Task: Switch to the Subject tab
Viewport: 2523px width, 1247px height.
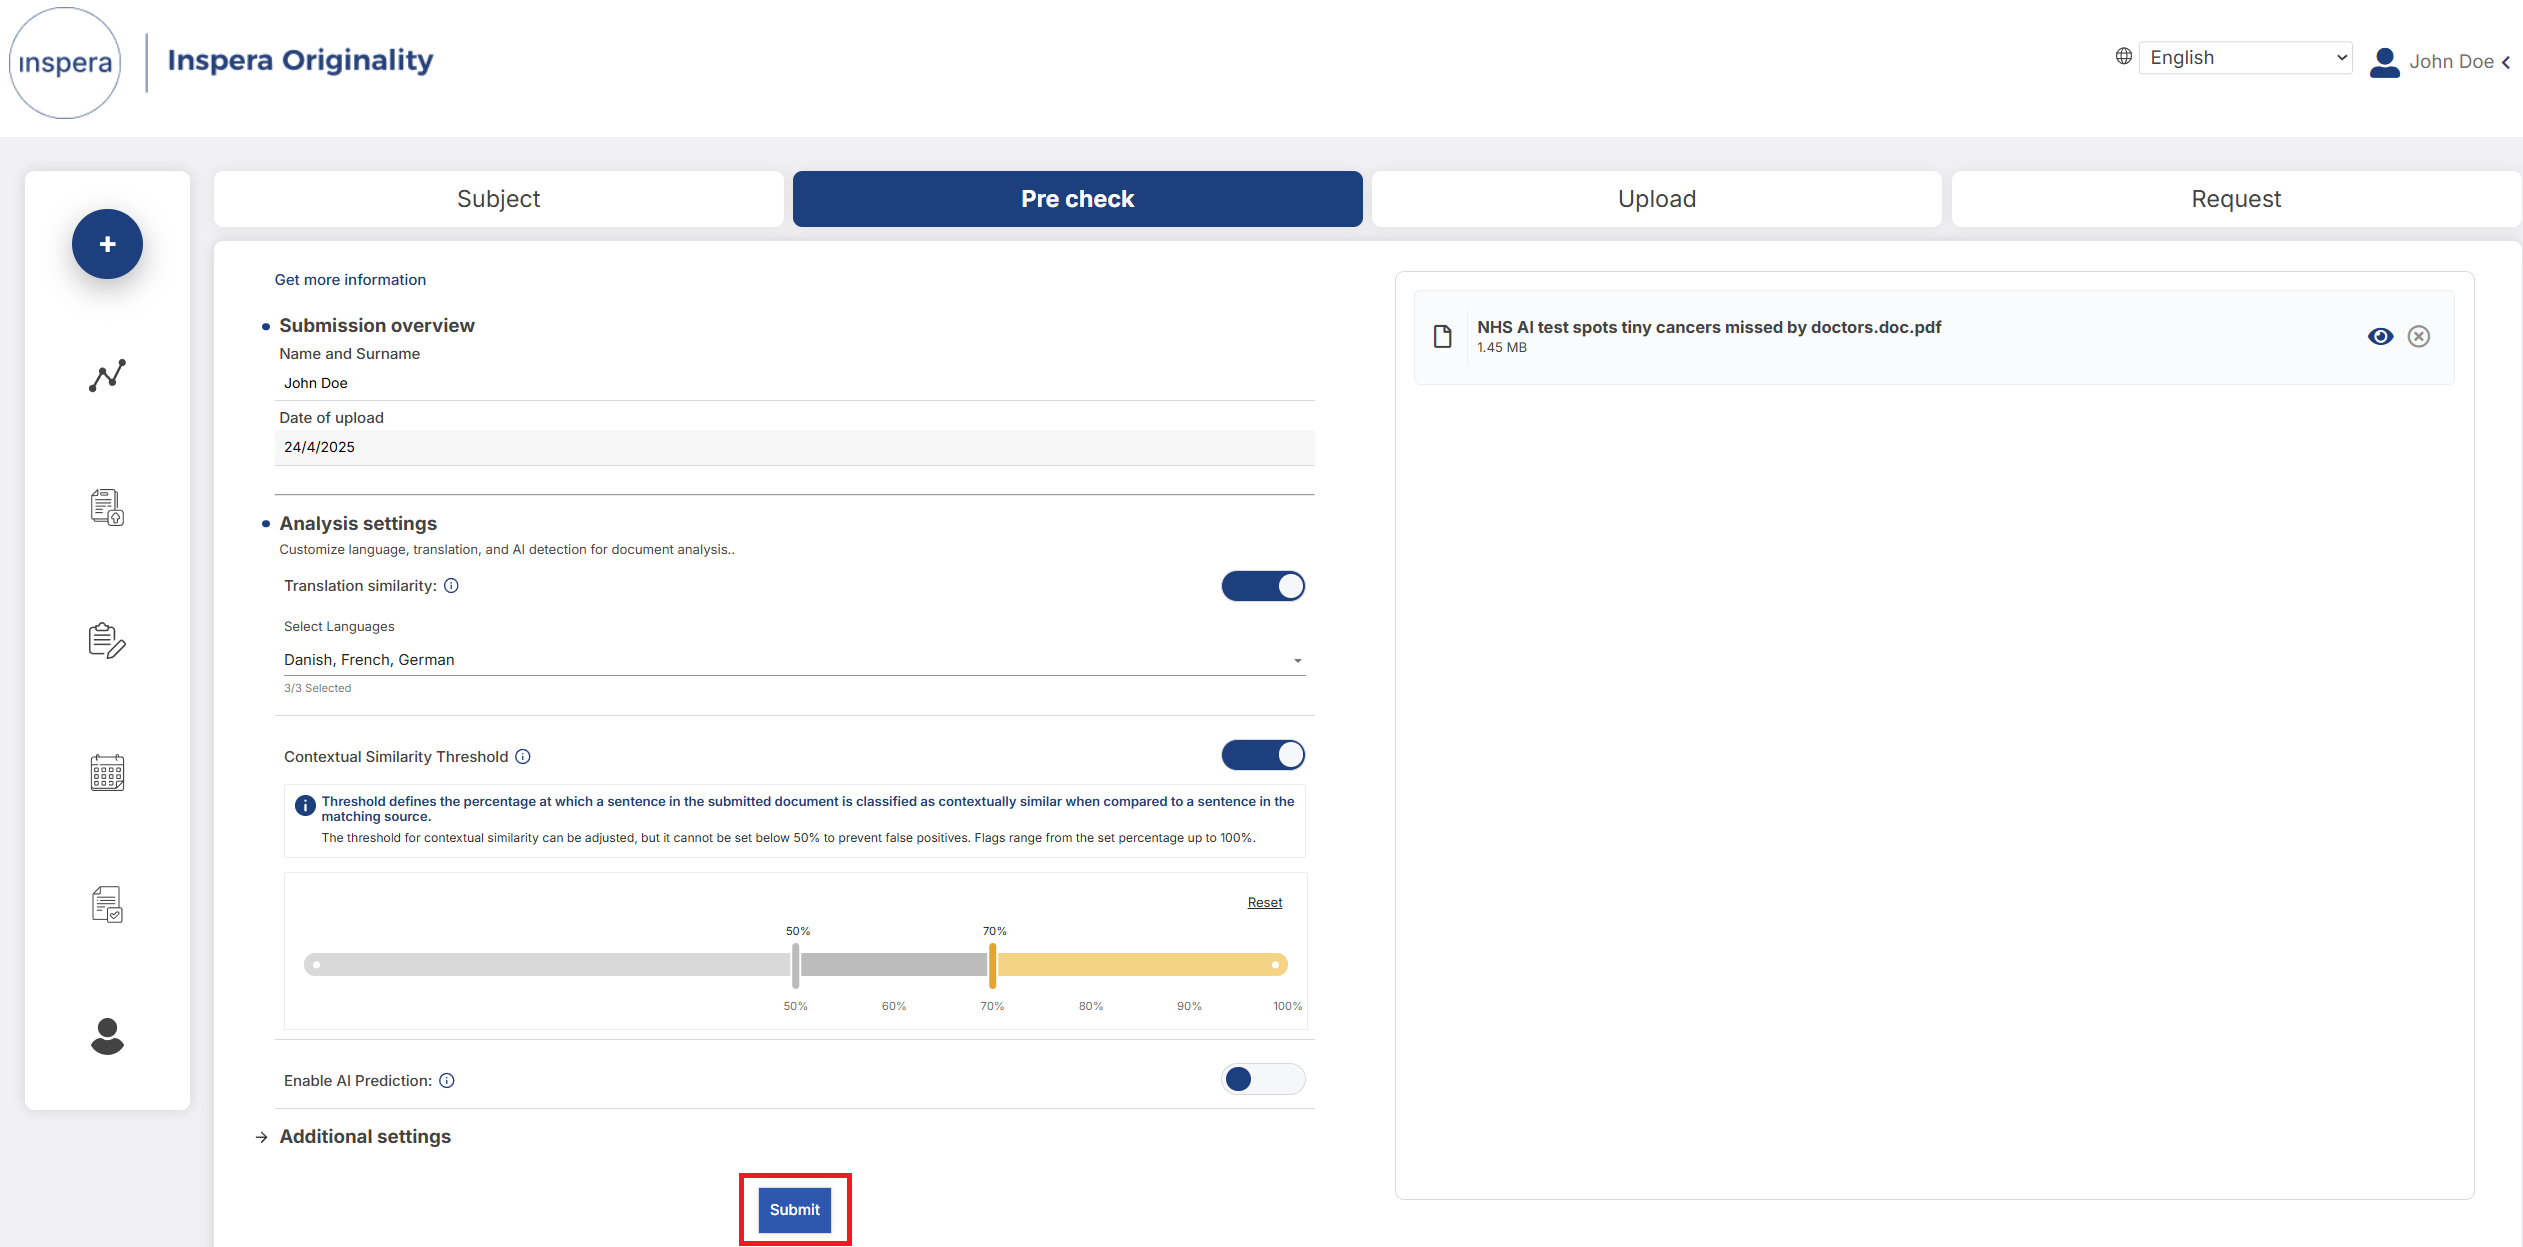Action: [x=499, y=199]
